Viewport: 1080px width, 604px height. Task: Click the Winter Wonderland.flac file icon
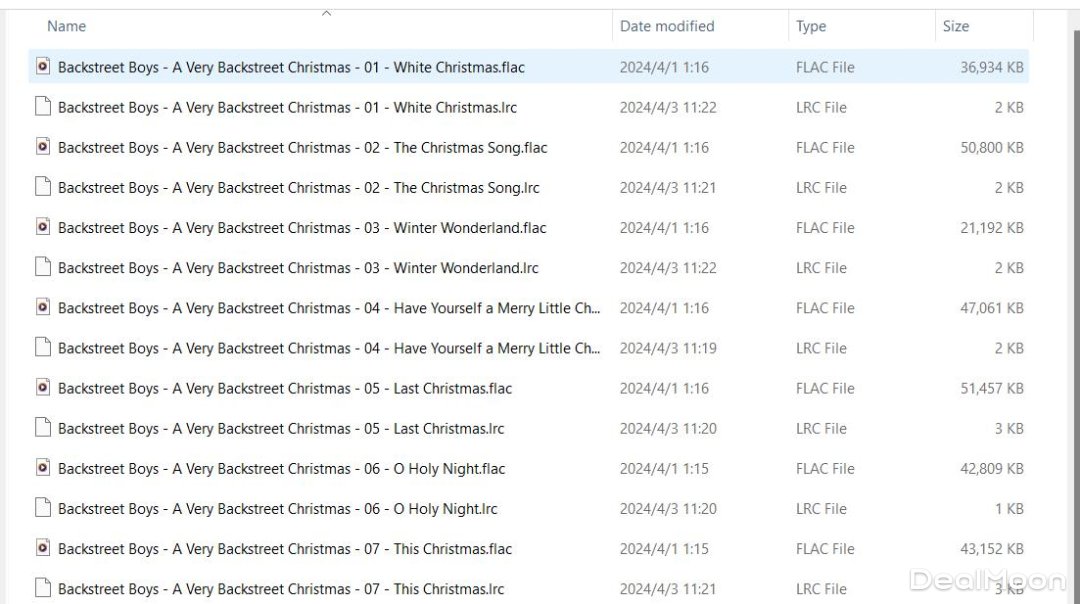(x=43, y=227)
